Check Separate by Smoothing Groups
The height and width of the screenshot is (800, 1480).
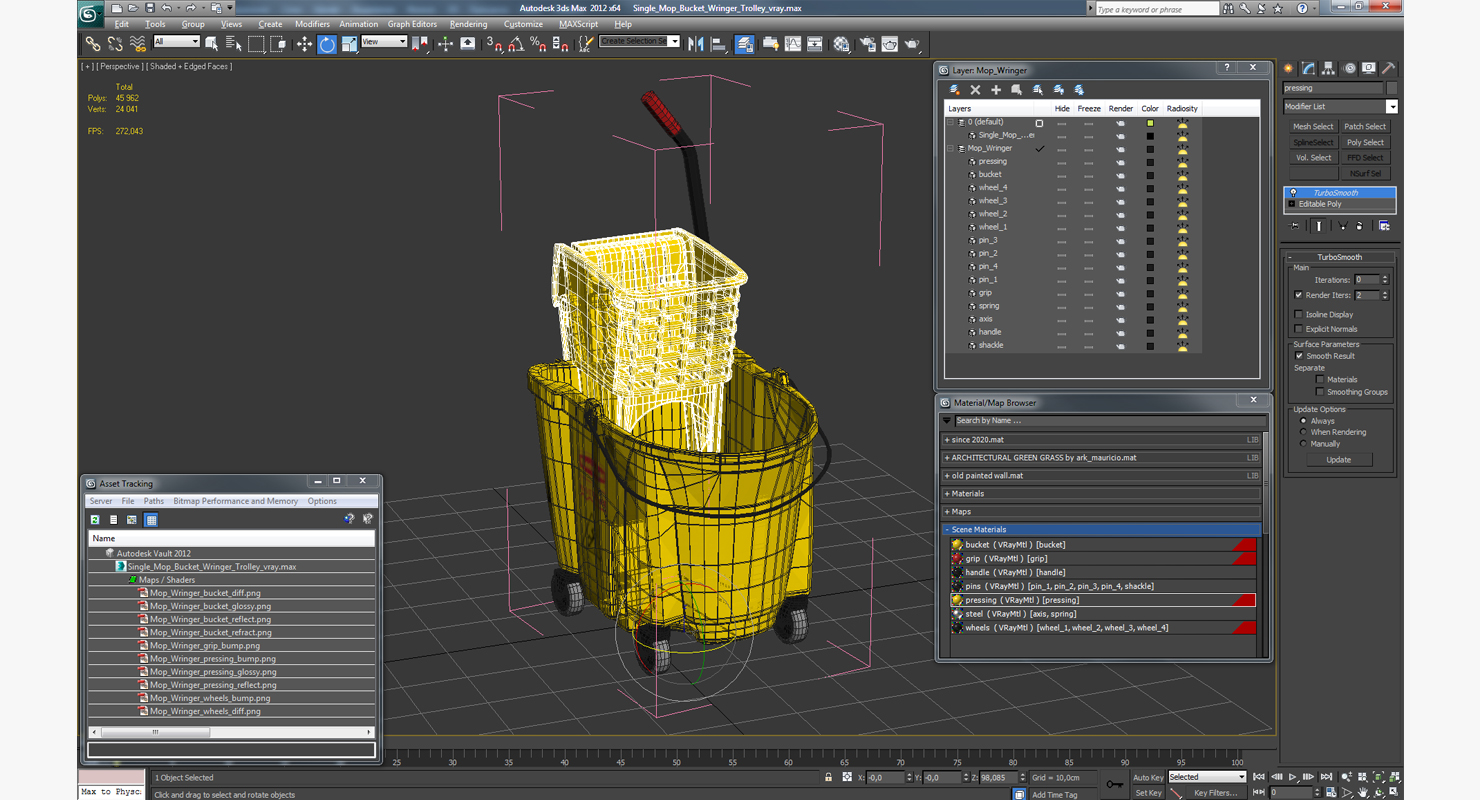[x=1320, y=392]
